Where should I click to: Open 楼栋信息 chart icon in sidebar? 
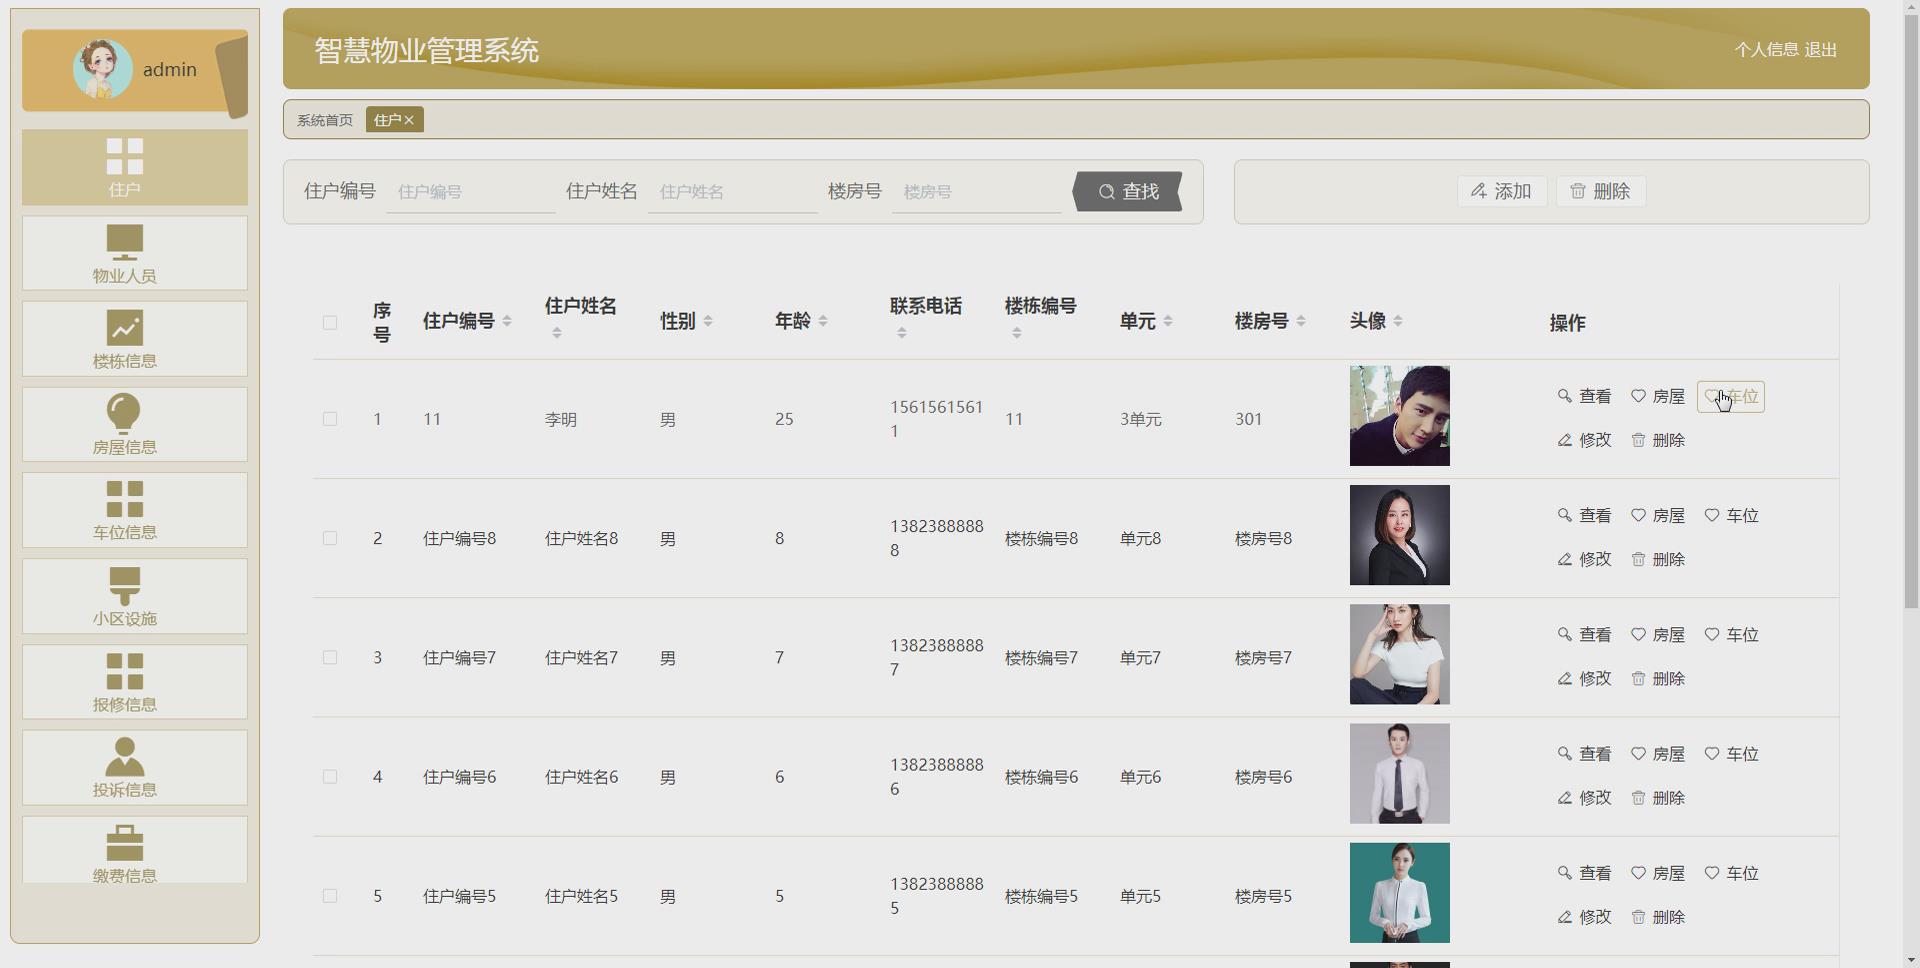(x=125, y=328)
